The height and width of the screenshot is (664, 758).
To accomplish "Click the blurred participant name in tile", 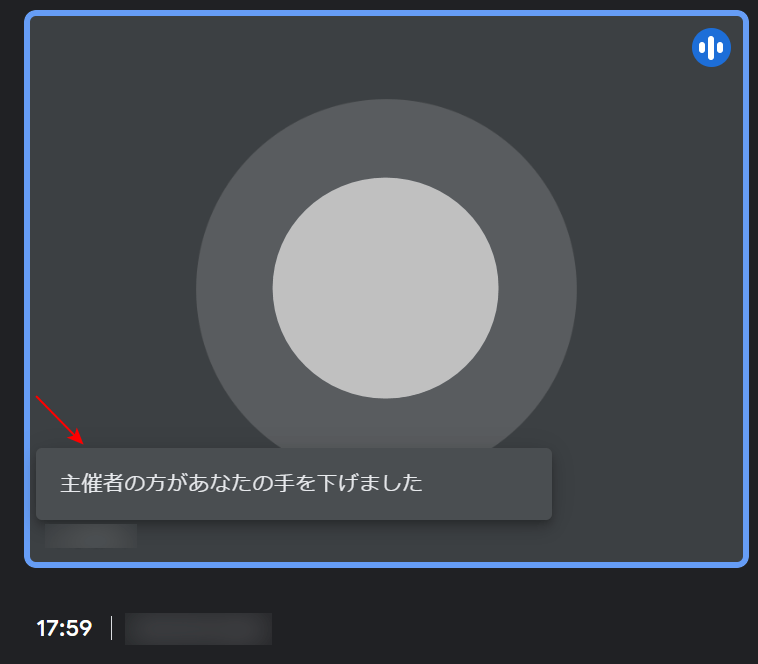I will [x=91, y=535].
